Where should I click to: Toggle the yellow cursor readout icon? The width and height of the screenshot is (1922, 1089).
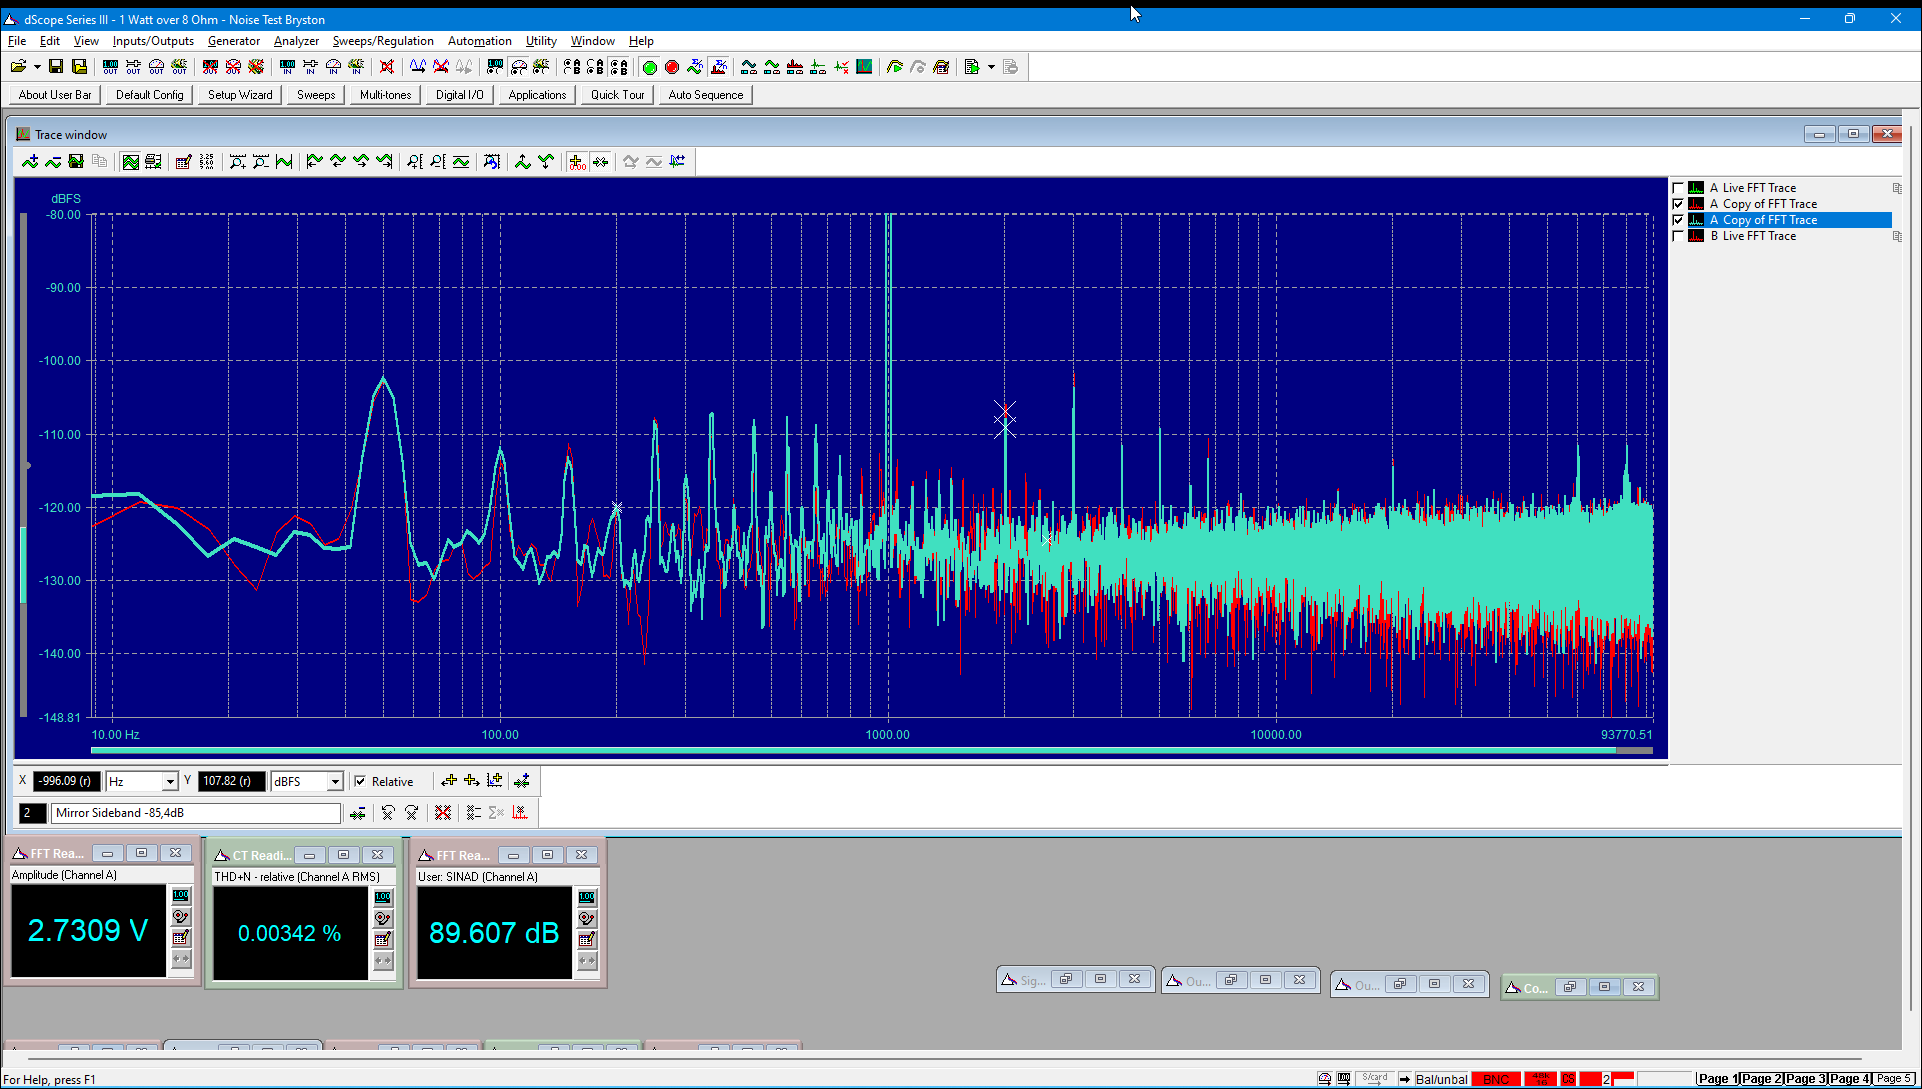577,162
